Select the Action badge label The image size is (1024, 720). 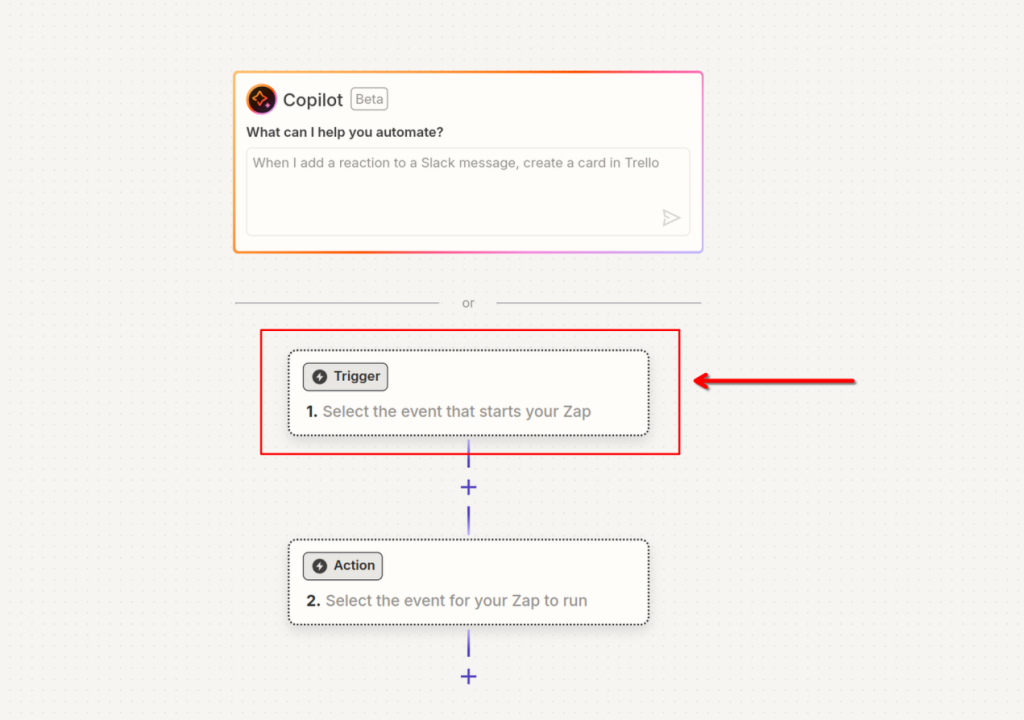(354, 565)
